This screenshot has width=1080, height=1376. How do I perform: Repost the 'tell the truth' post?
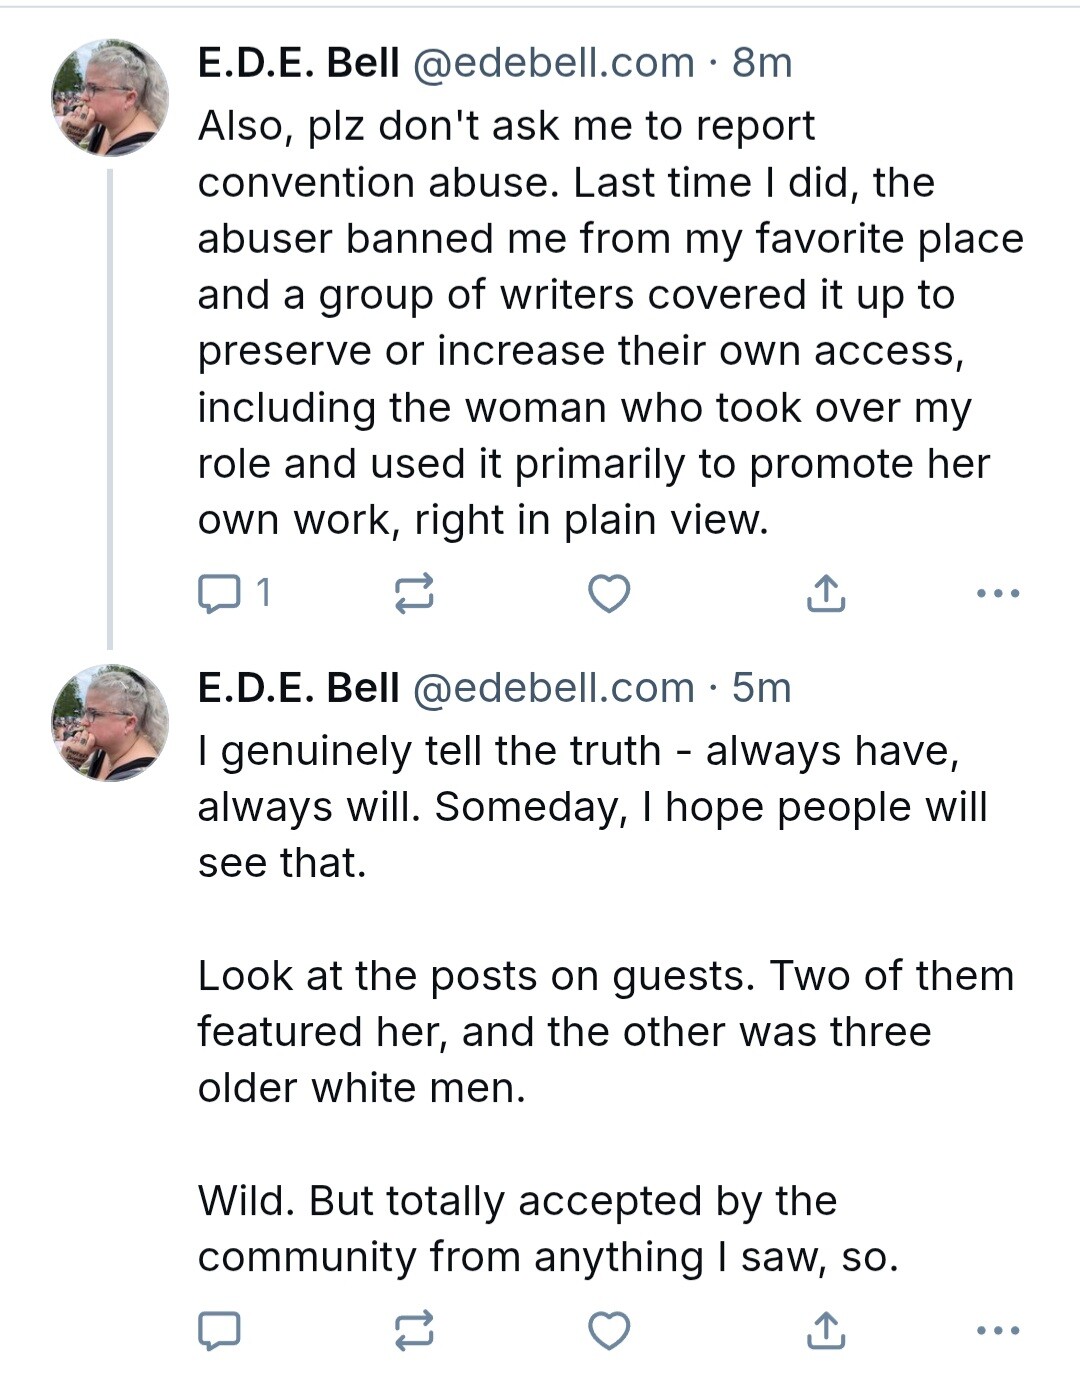[x=414, y=1331]
